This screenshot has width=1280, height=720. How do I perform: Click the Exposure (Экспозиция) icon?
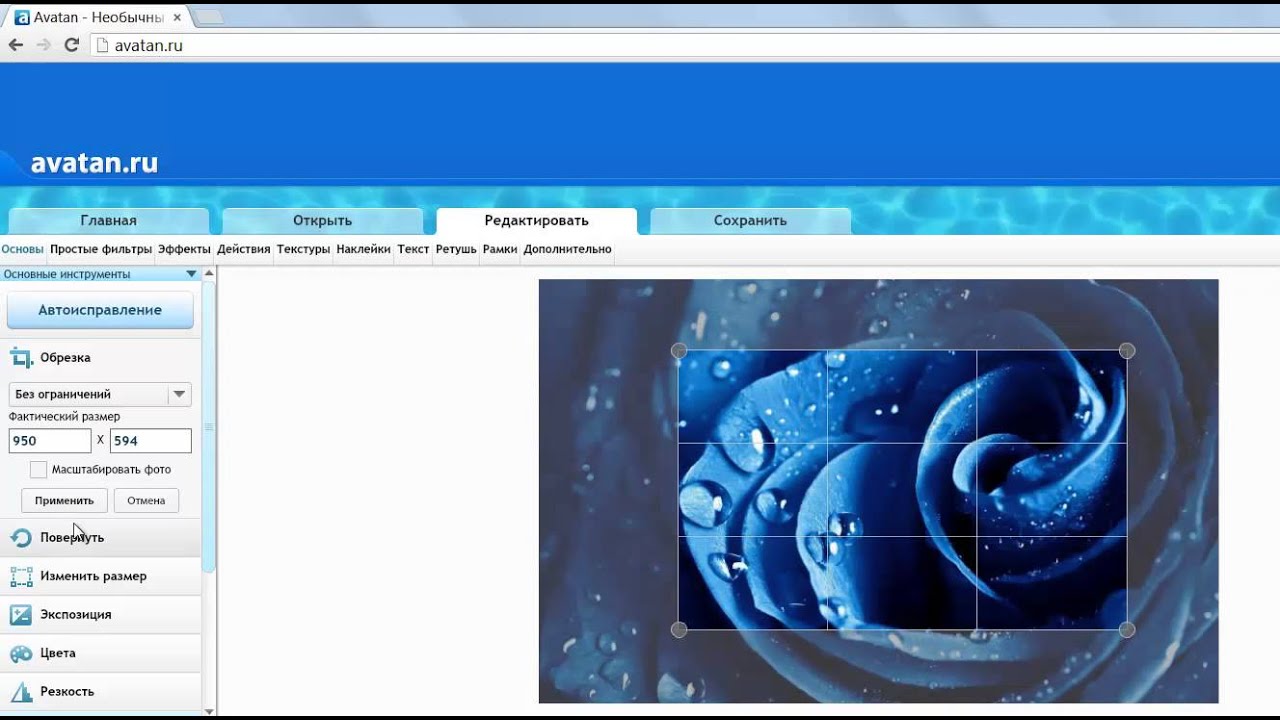pyautogui.click(x=21, y=615)
